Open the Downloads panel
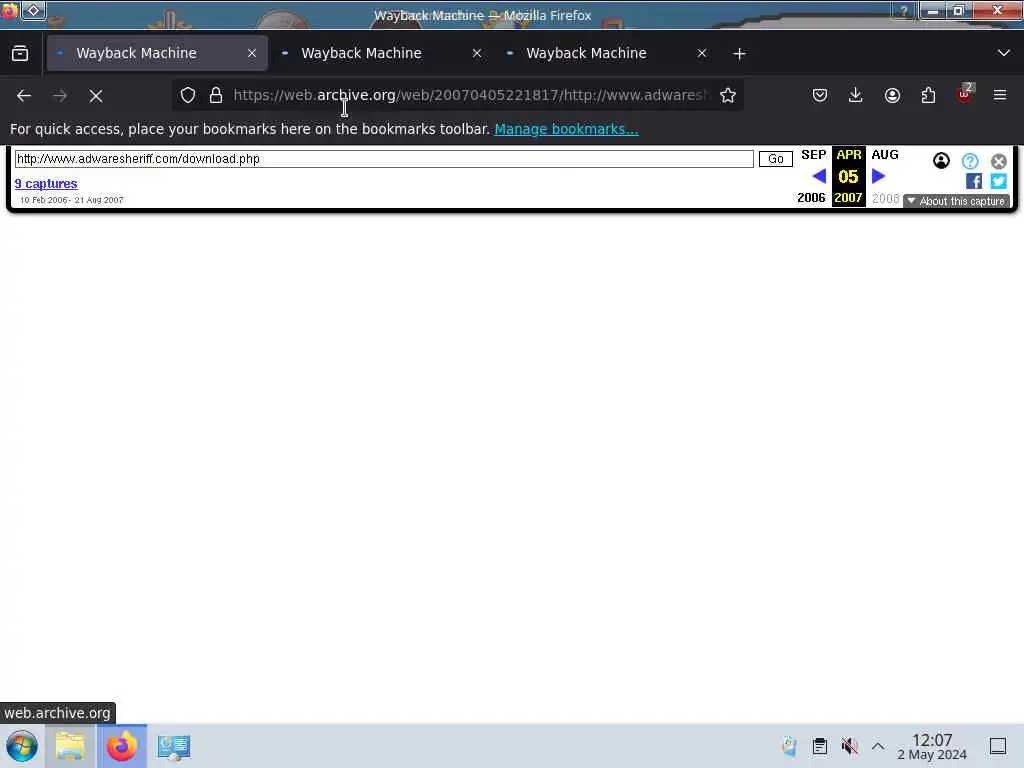This screenshot has height=768, width=1024. [x=856, y=96]
